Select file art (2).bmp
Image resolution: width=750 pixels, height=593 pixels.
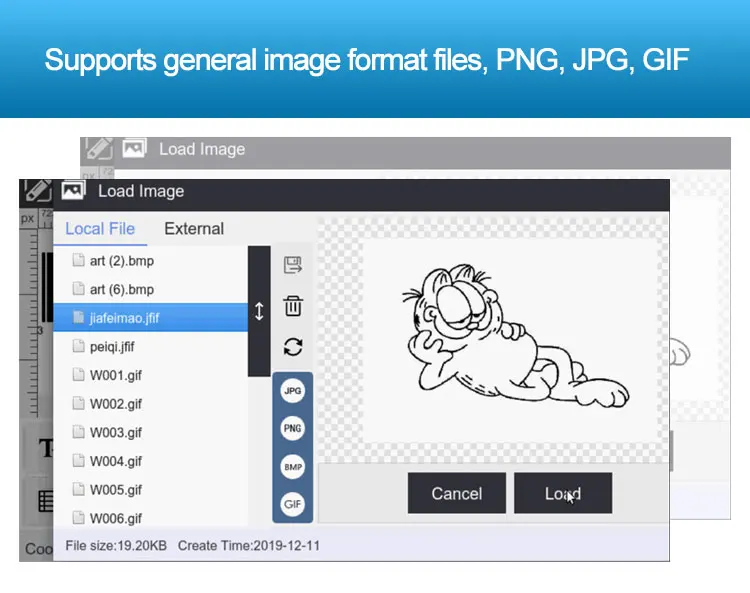coord(121,261)
